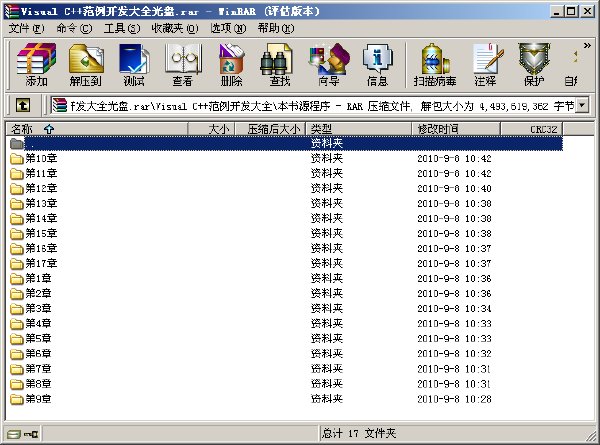600x445 pixels.
Task: Open the address path dropdown
Action: (x=582, y=105)
